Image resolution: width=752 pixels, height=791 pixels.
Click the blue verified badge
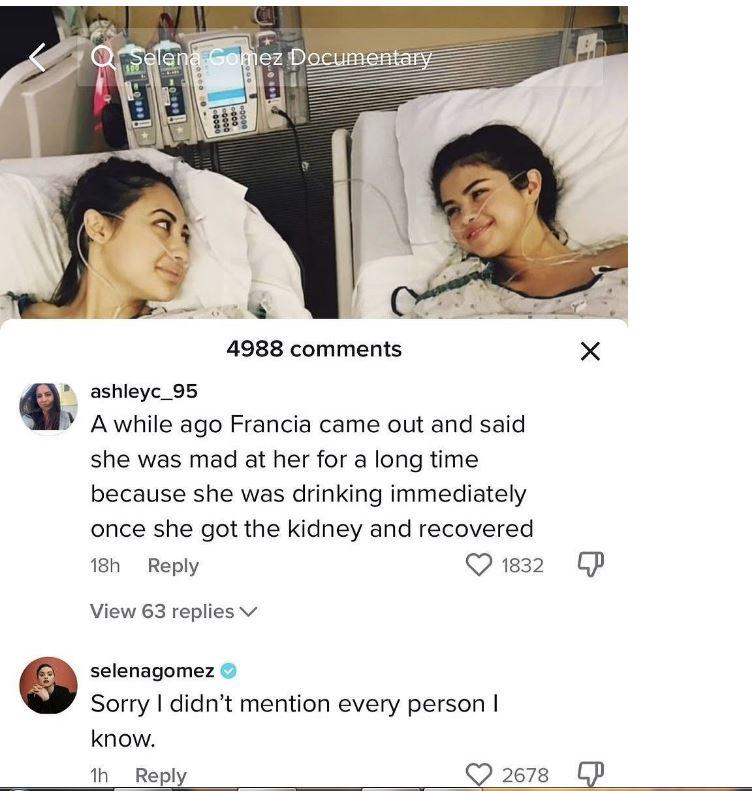(x=229, y=670)
